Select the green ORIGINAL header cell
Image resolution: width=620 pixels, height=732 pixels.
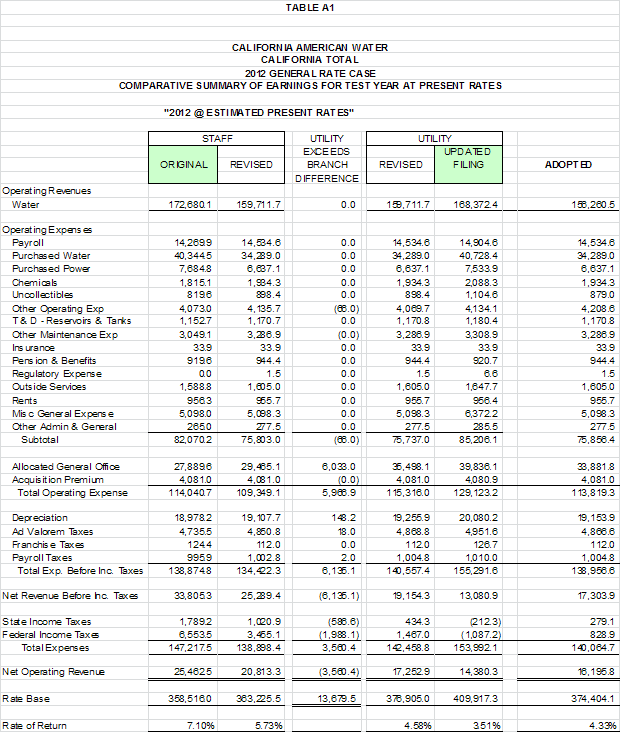[x=185, y=164]
